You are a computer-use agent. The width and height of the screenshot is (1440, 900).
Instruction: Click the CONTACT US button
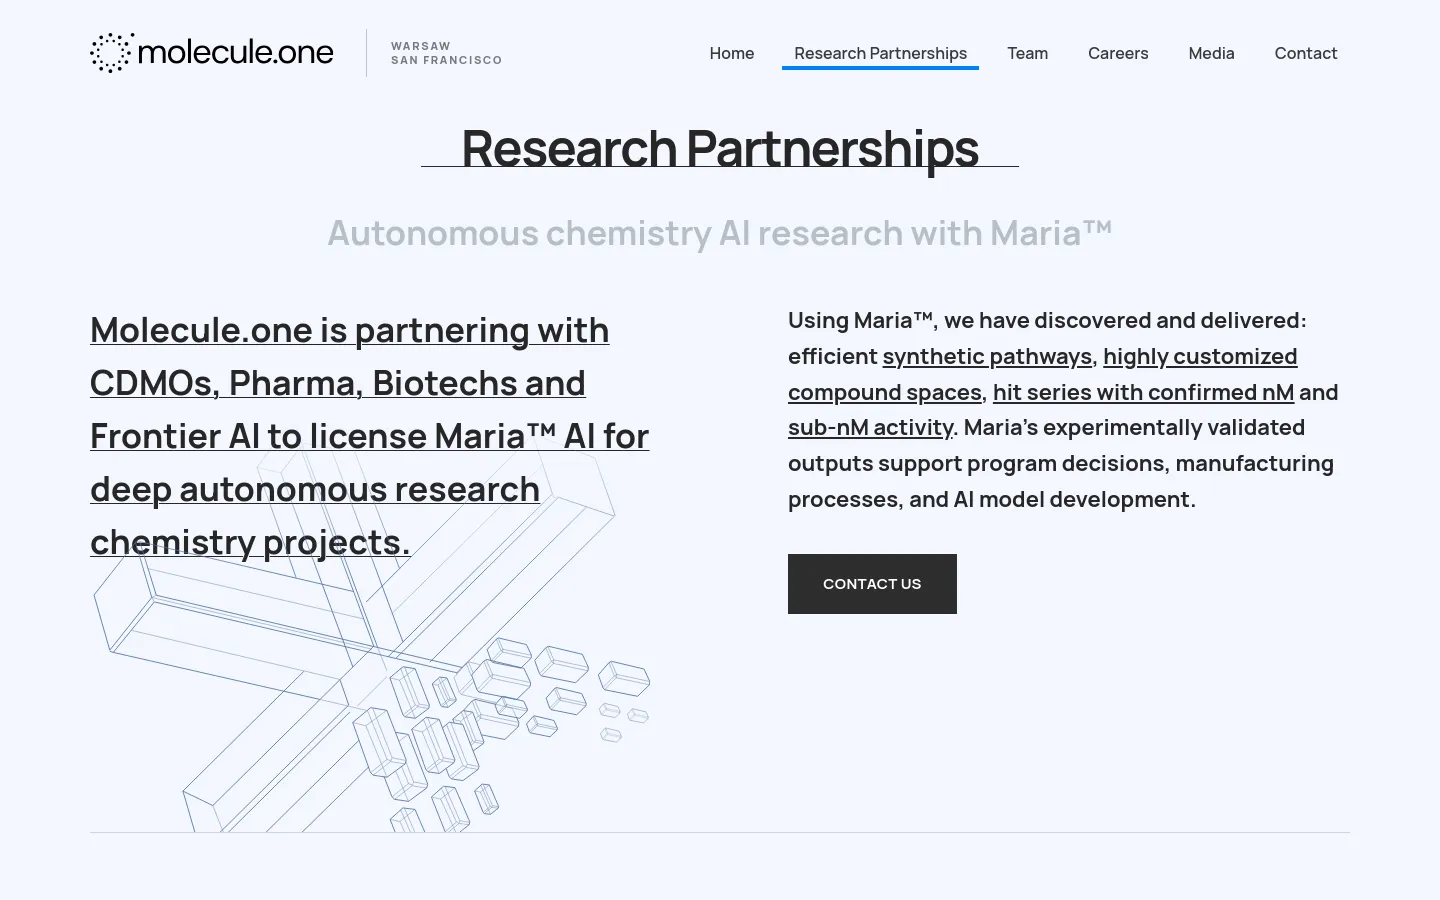(x=872, y=584)
